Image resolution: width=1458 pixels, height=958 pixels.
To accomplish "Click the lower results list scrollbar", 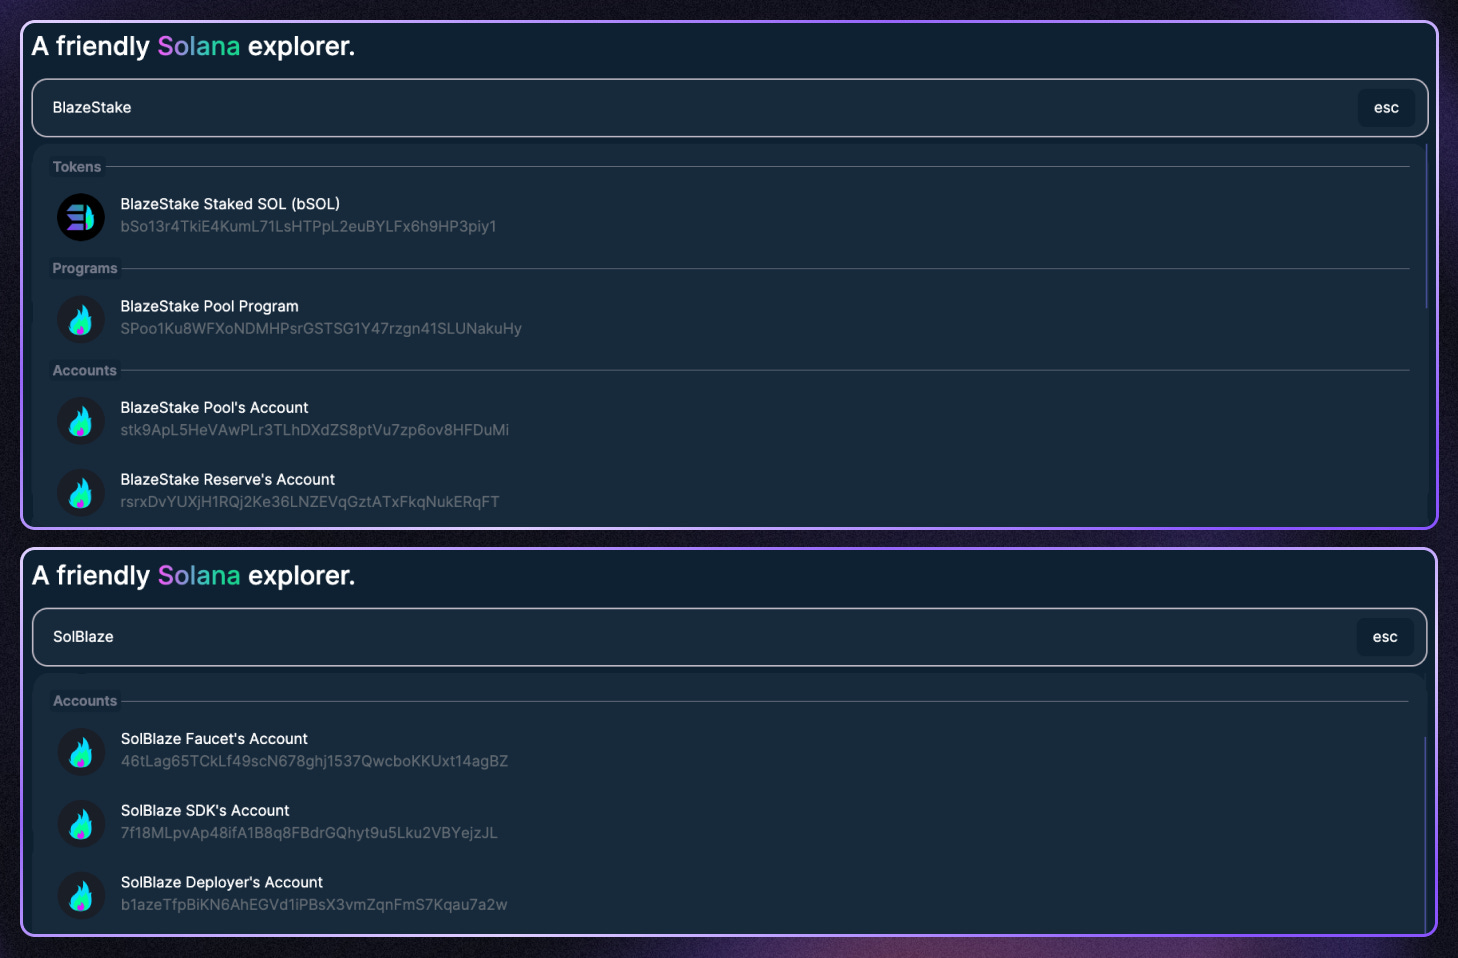I will click(x=1425, y=834).
